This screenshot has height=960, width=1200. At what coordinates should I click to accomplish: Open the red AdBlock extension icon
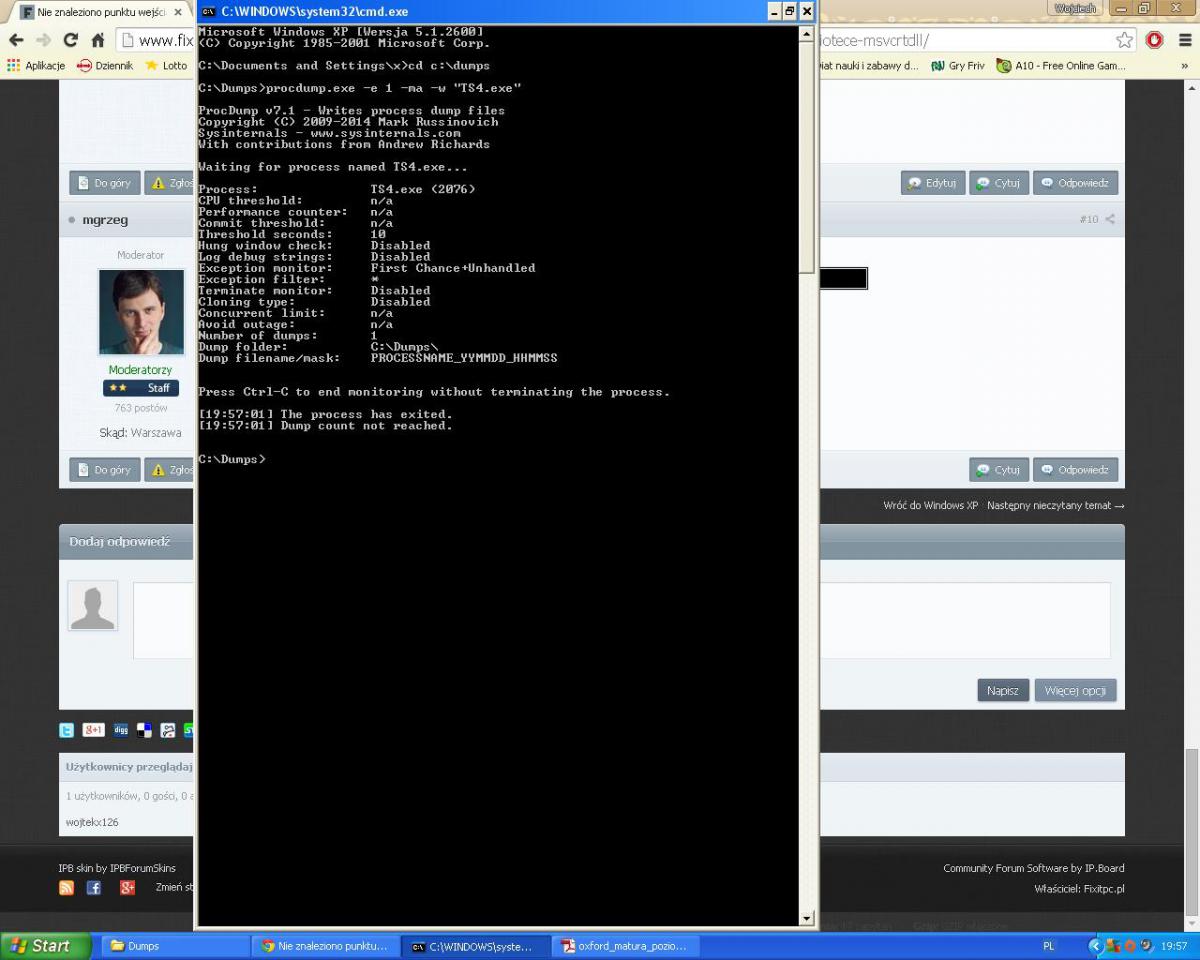click(1155, 40)
